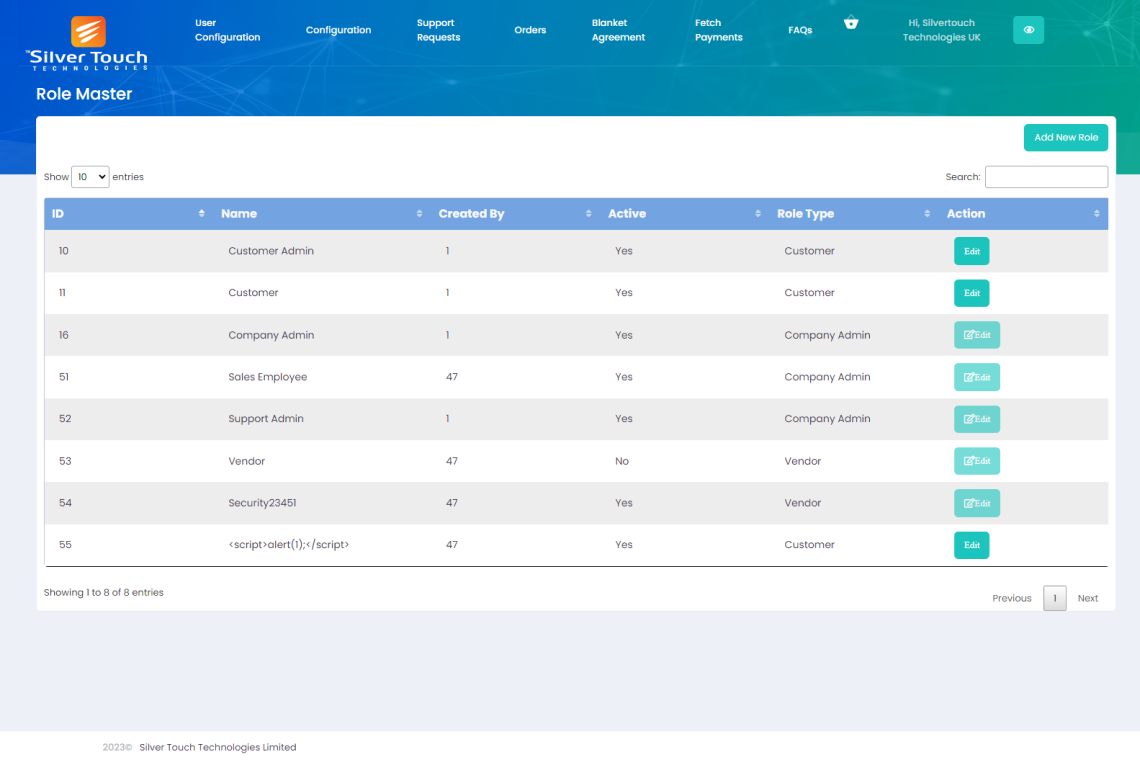Click the Customer Admin name cell
The height and width of the screenshot is (760, 1140).
coord(271,251)
